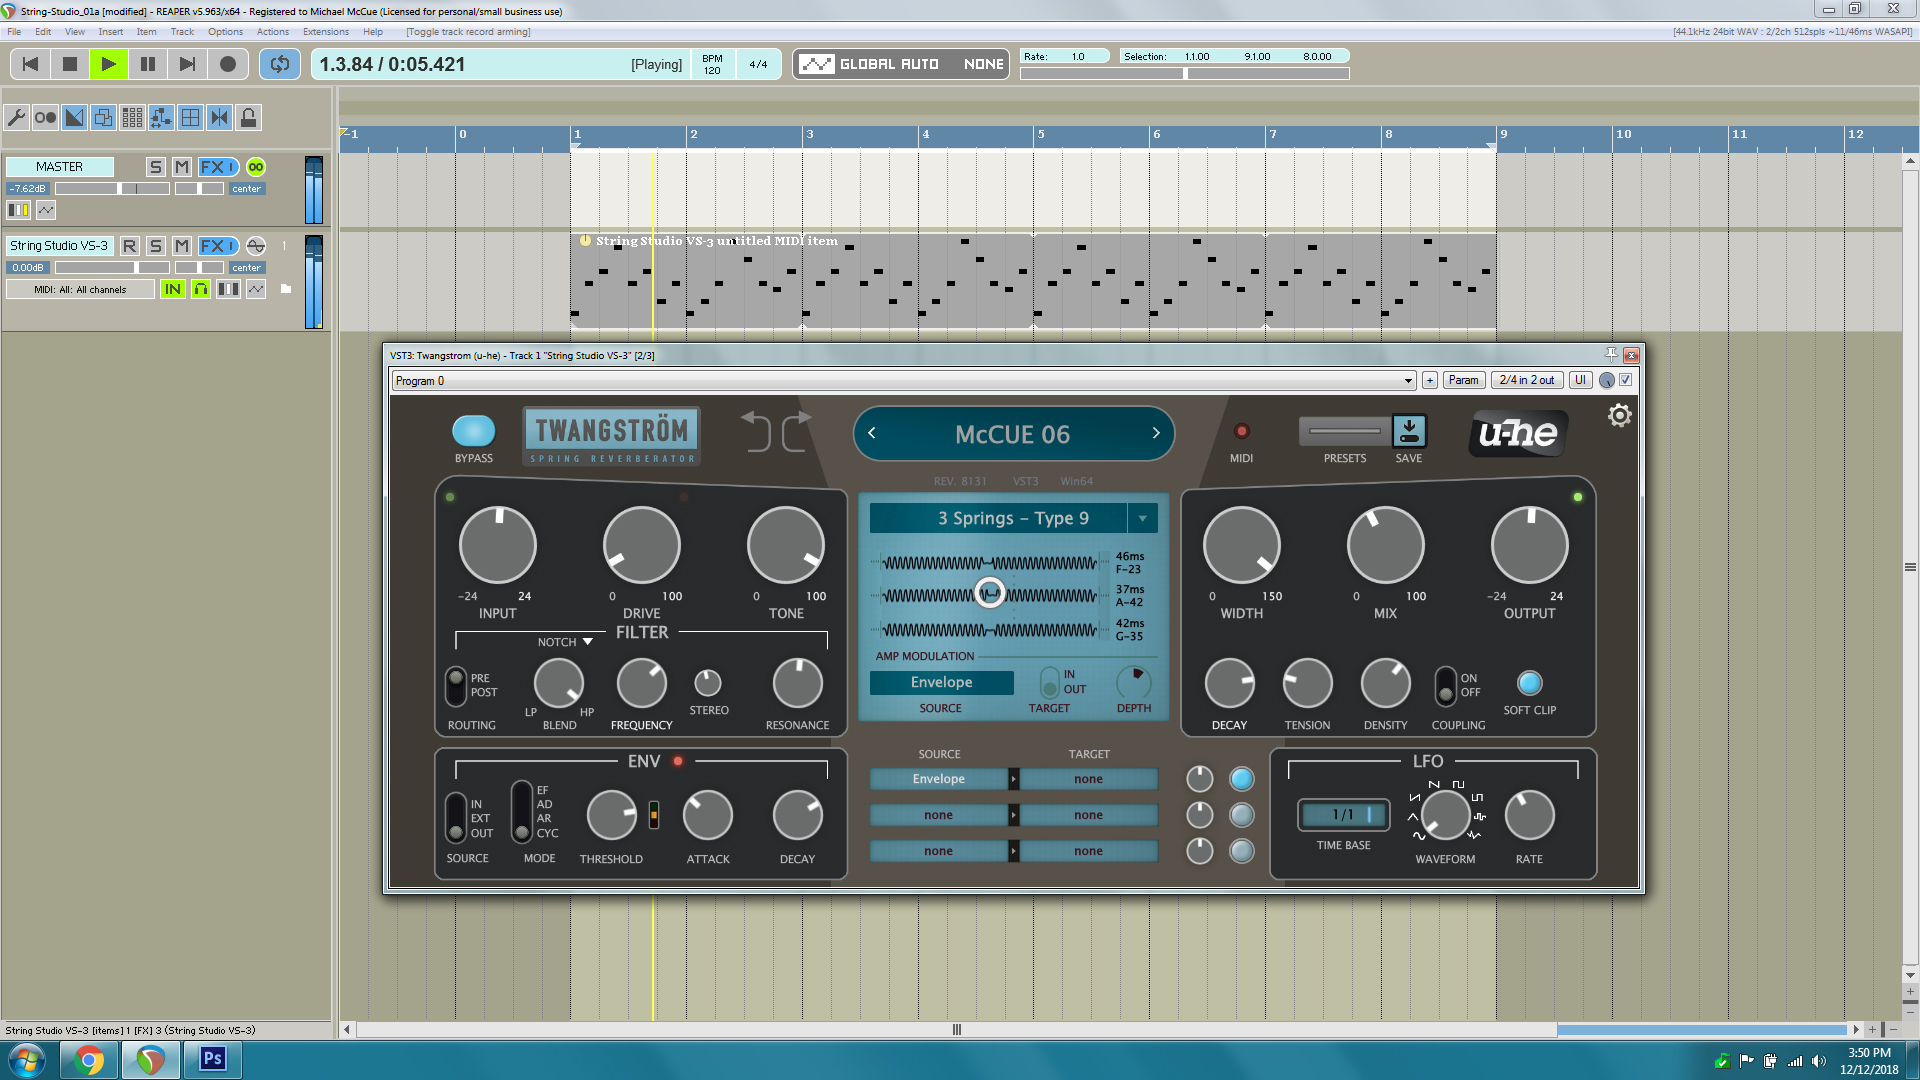Viewport: 1920px width, 1080px height.
Task: Click the playback rate slider
Action: pyautogui.click(x=1185, y=73)
